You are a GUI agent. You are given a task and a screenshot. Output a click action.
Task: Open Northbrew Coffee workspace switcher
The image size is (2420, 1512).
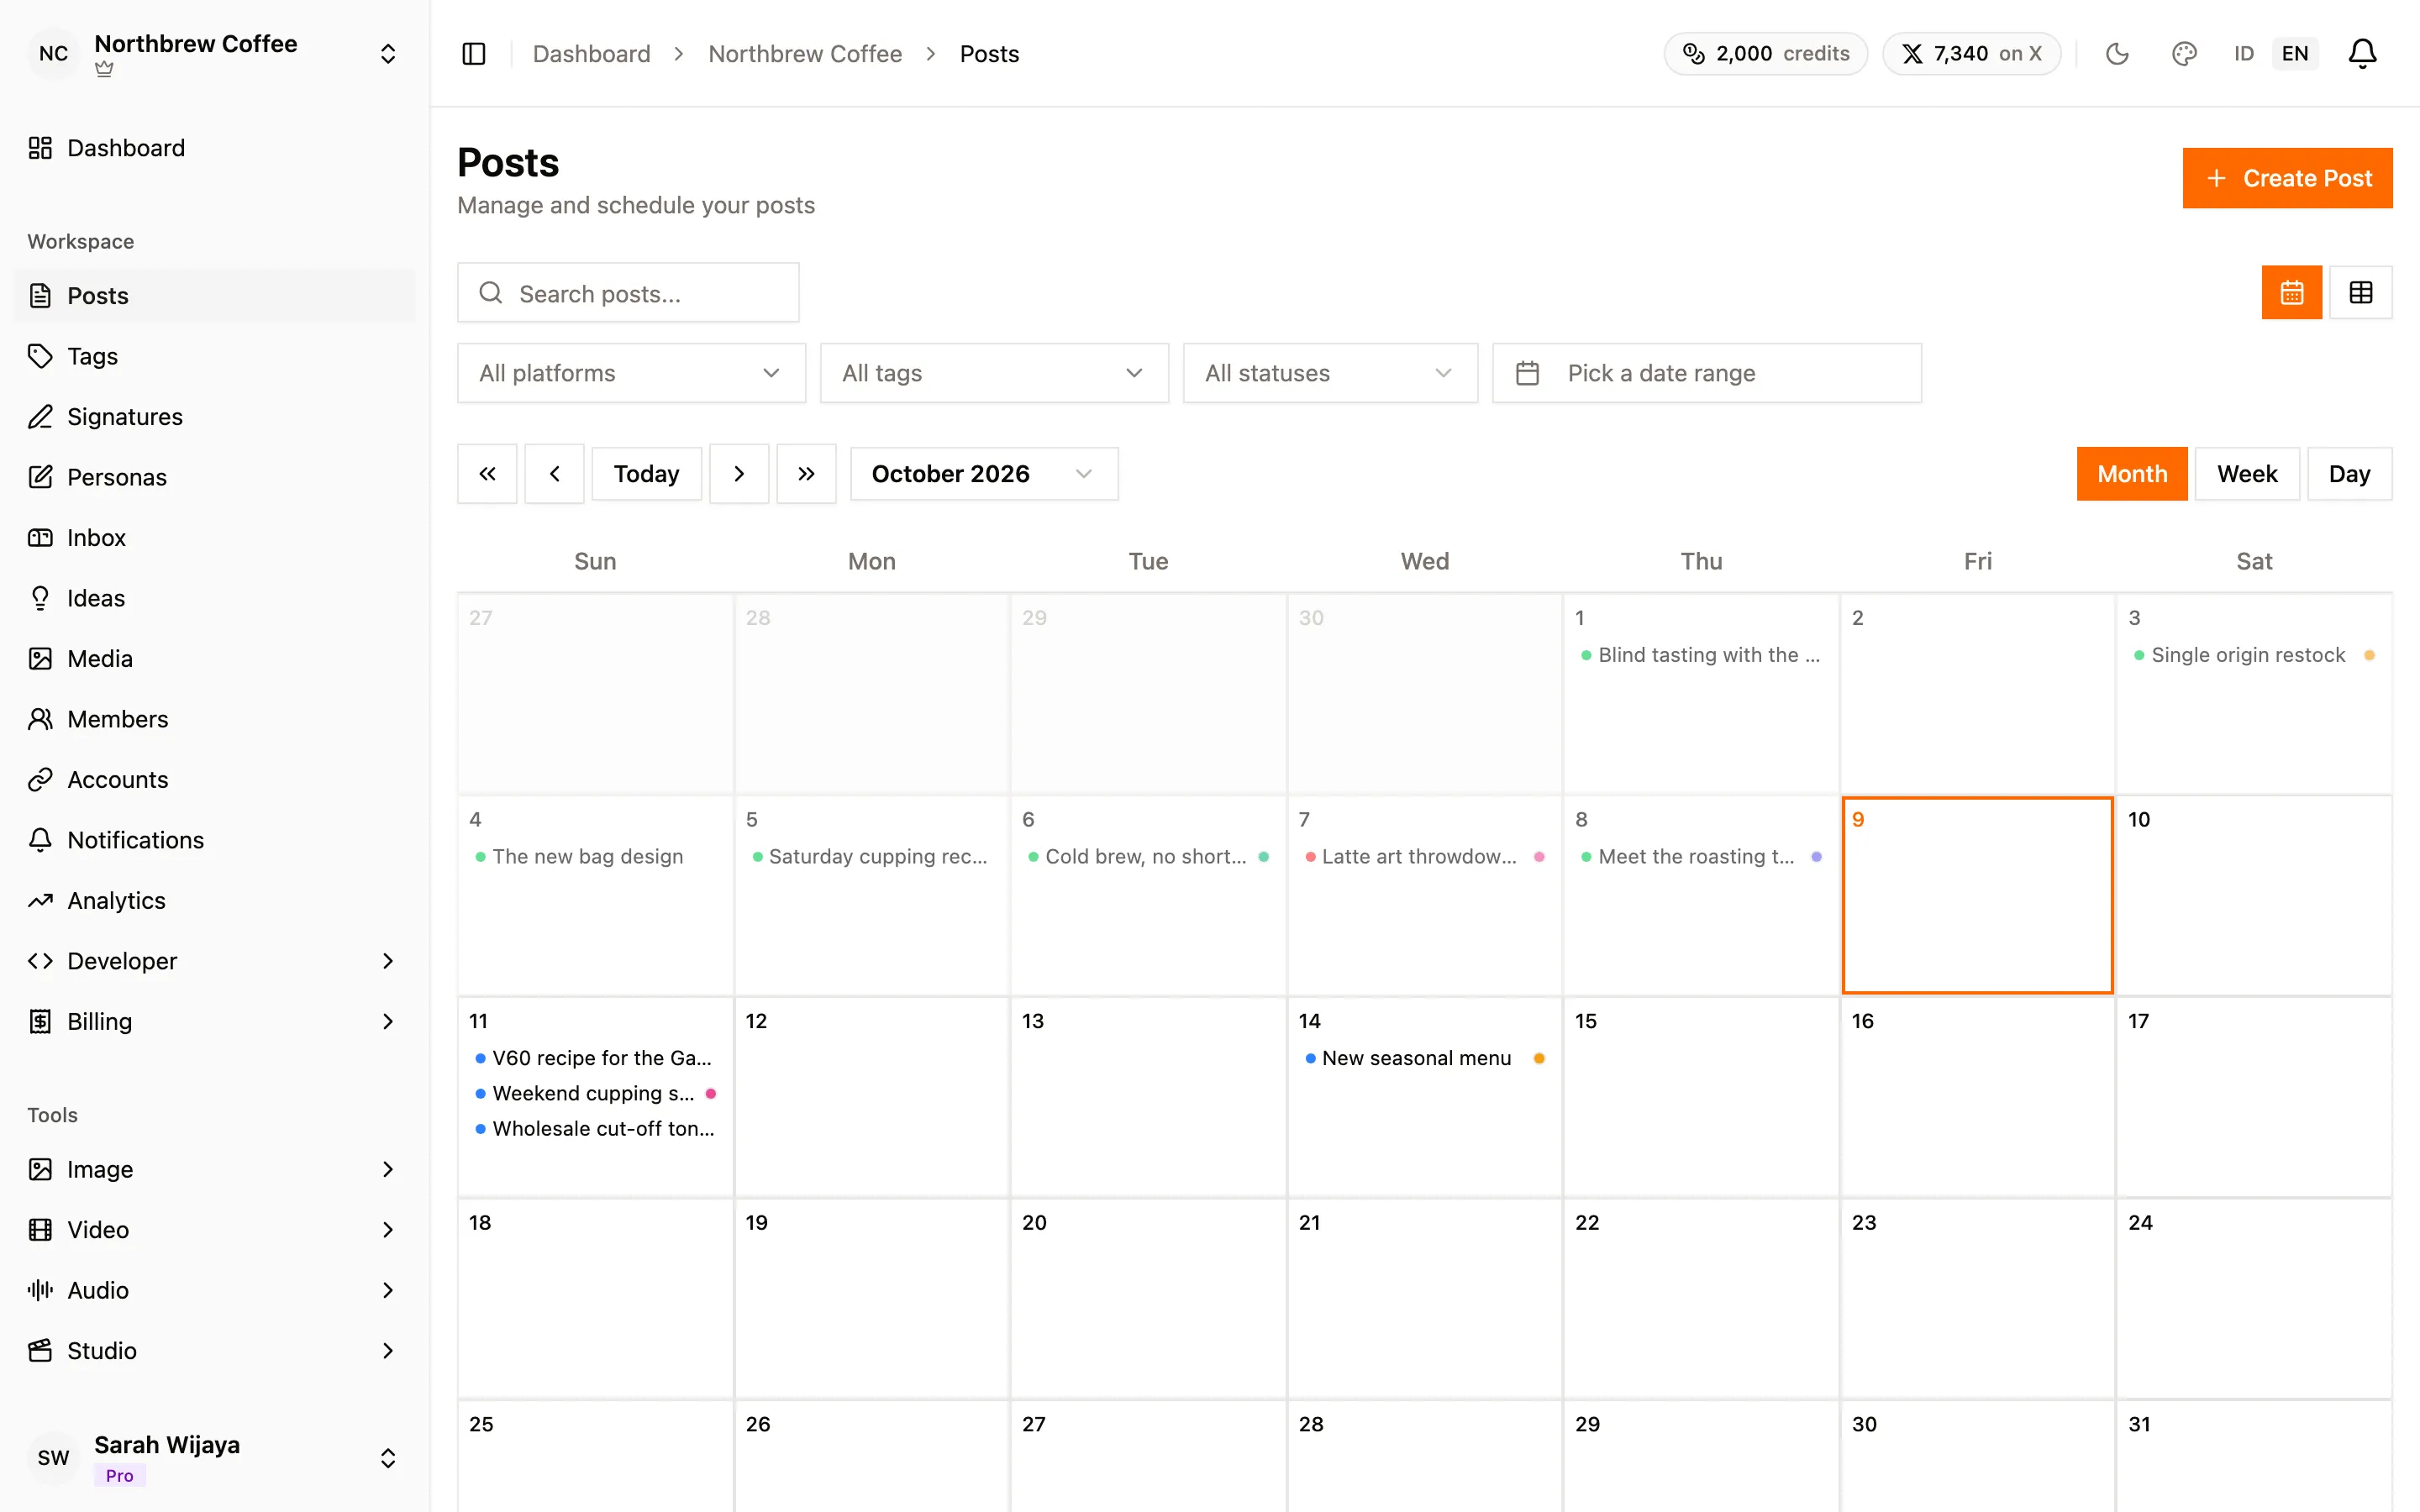[214, 54]
